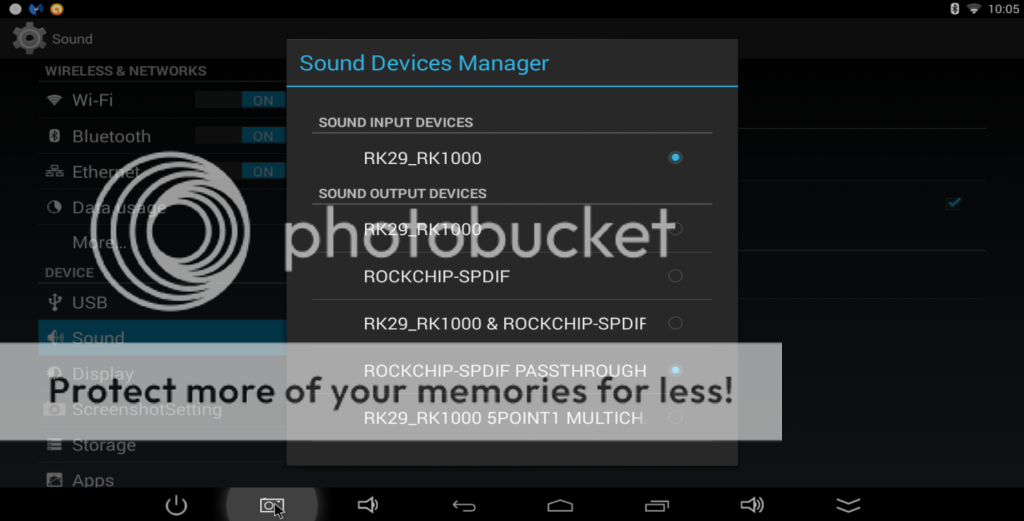Tap the power icon in navigation bar
Screen dimensions: 1024x521
(176, 505)
